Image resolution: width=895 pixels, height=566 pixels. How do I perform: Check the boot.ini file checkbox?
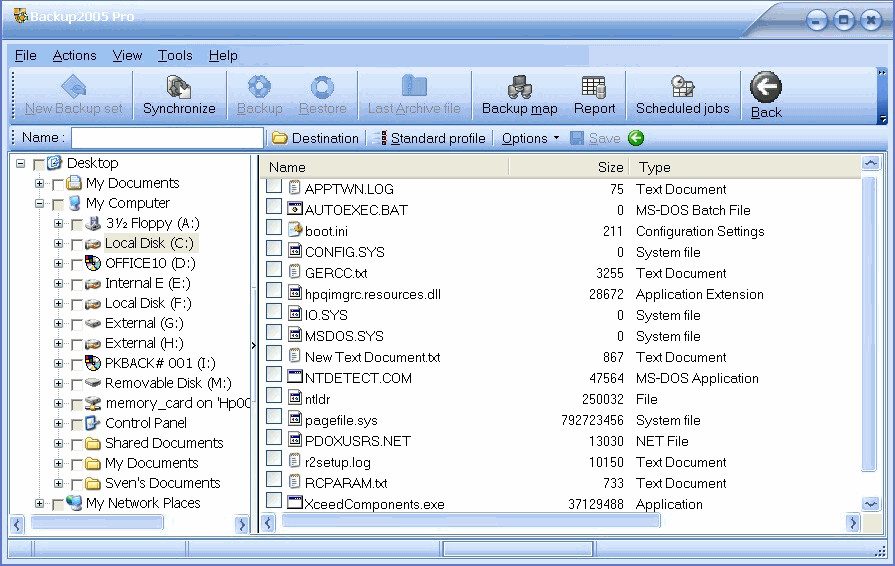pos(274,228)
